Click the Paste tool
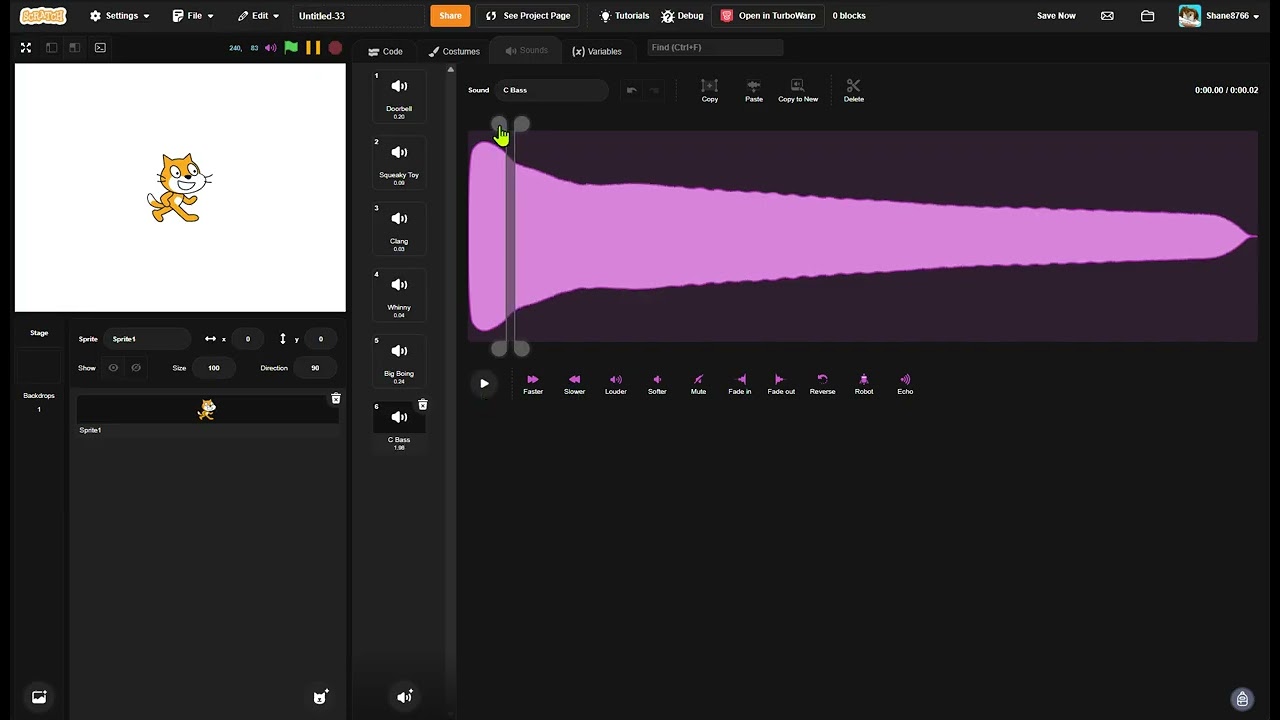1280x720 pixels. pyautogui.click(x=754, y=90)
